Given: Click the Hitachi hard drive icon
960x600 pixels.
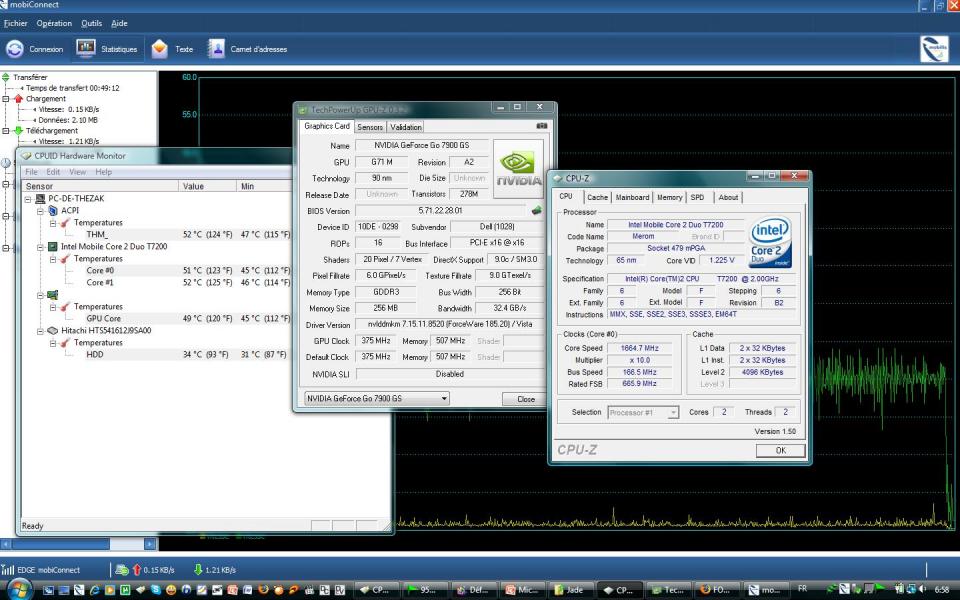Looking at the screenshot, I should click(x=53, y=331).
